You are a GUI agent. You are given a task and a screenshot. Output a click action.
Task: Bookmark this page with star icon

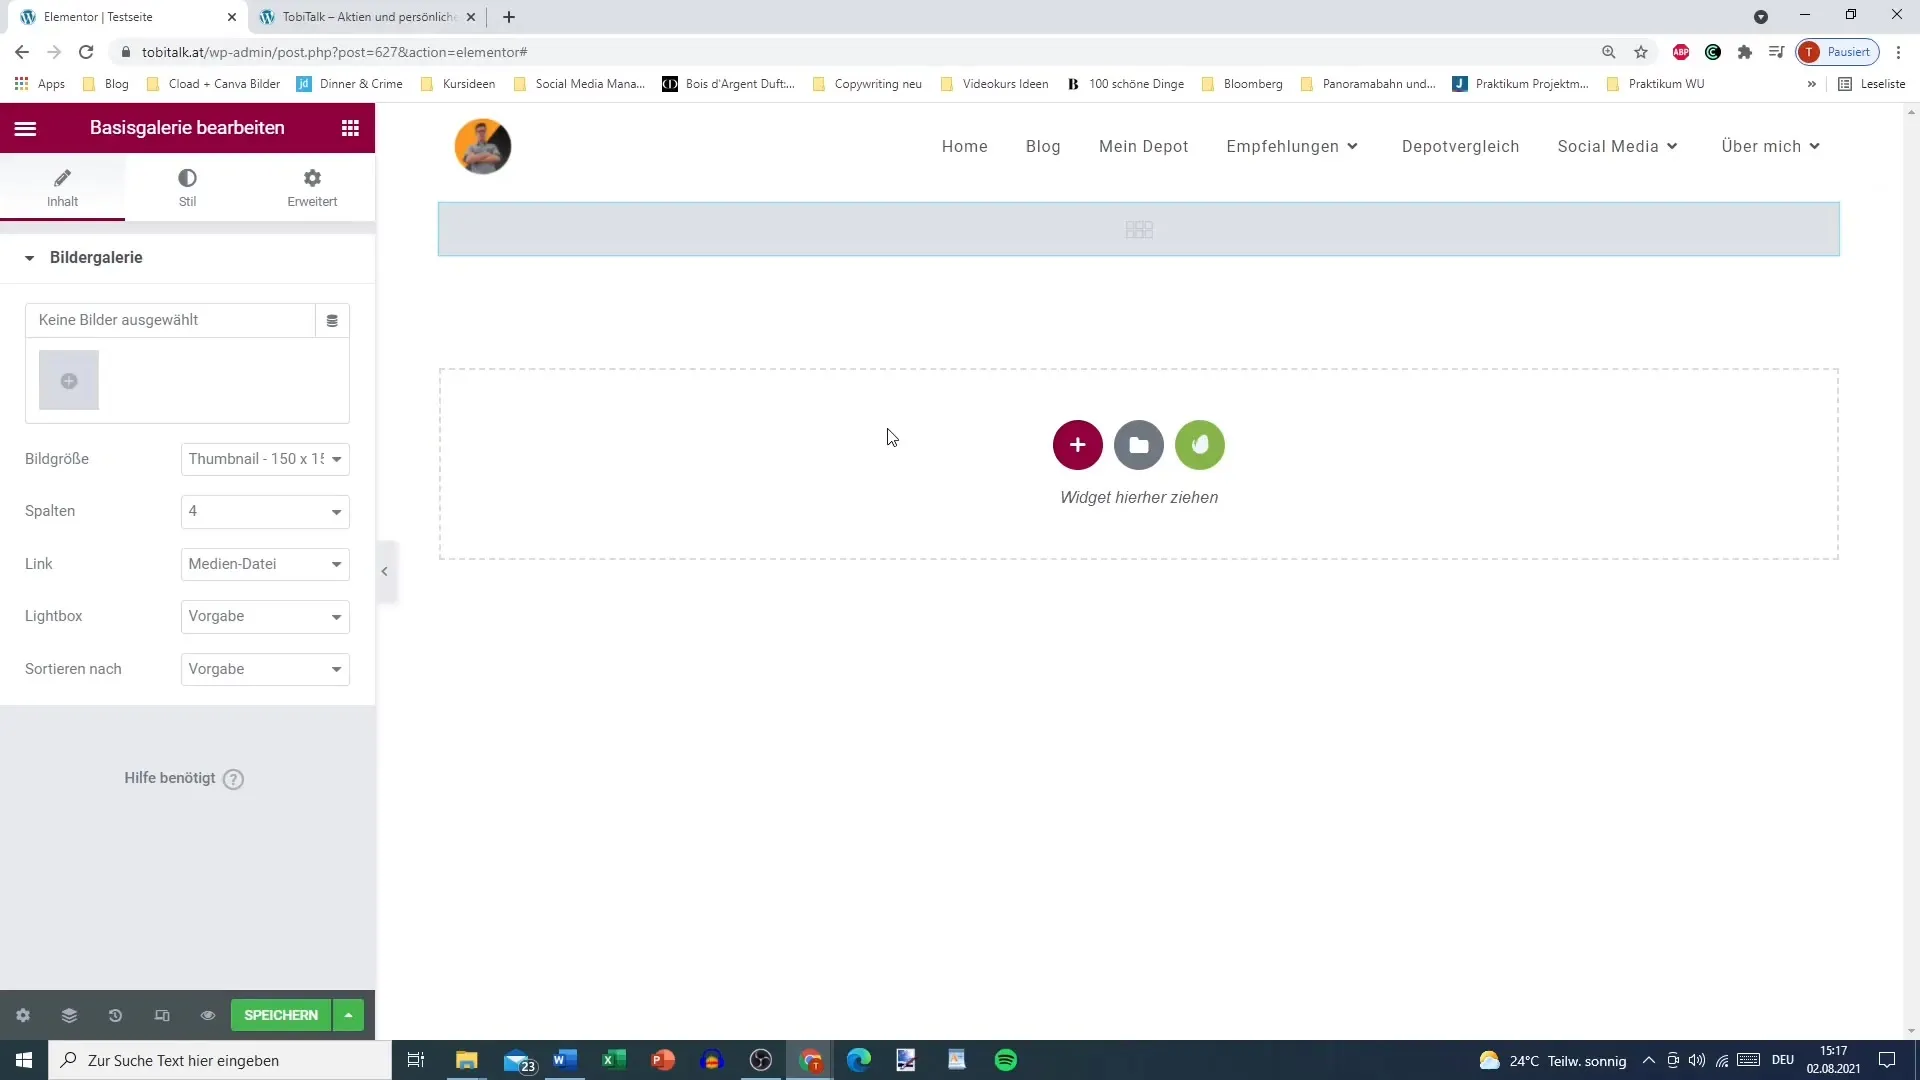(x=1641, y=52)
